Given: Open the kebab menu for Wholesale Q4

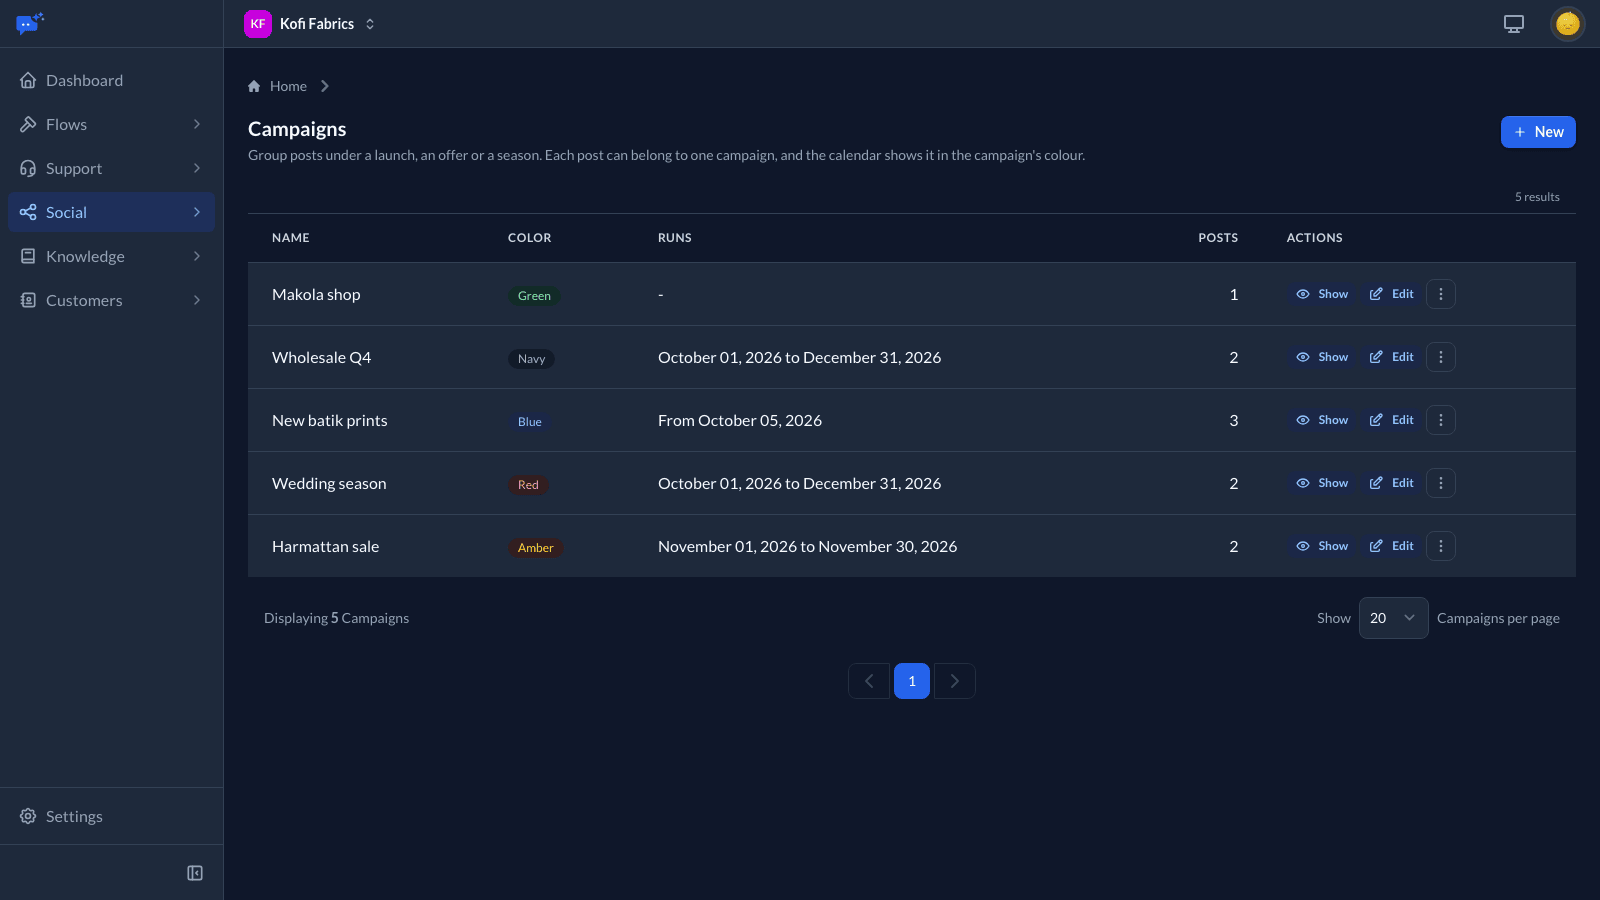Looking at the screenshot, I should [1440, 357].
